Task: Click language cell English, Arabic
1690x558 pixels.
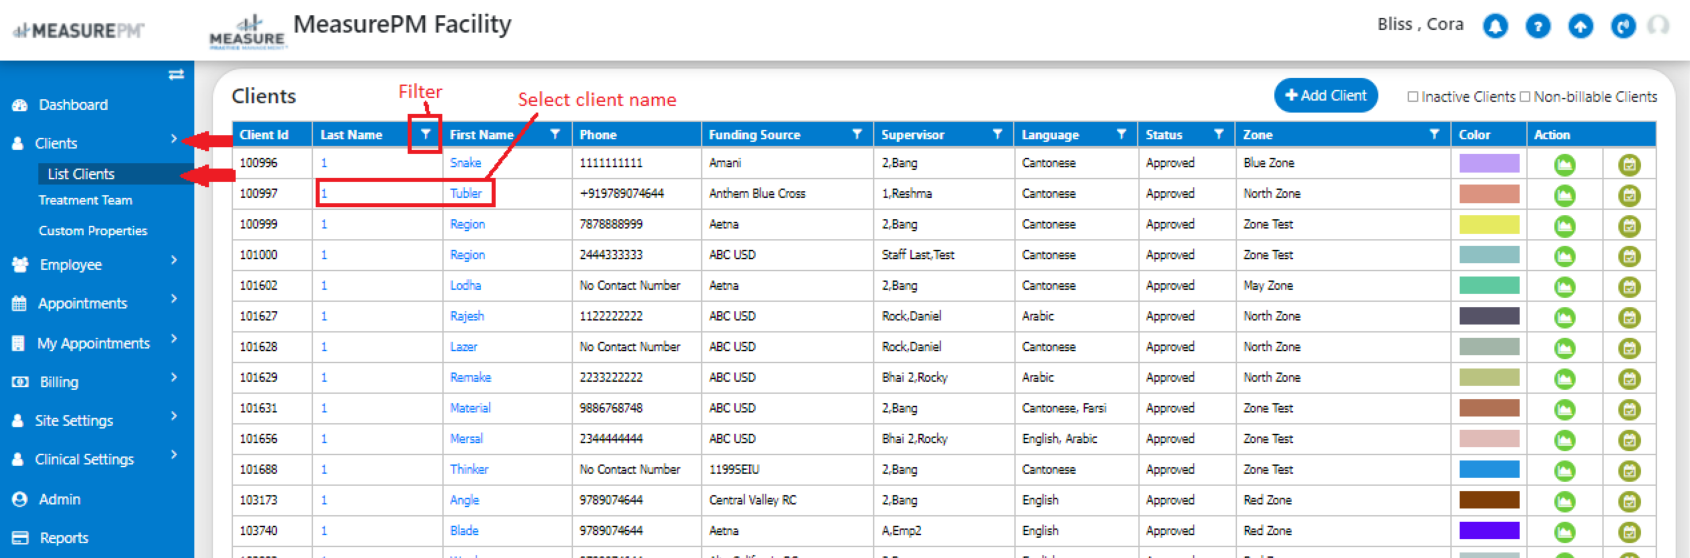Action: coord(1059,439)
